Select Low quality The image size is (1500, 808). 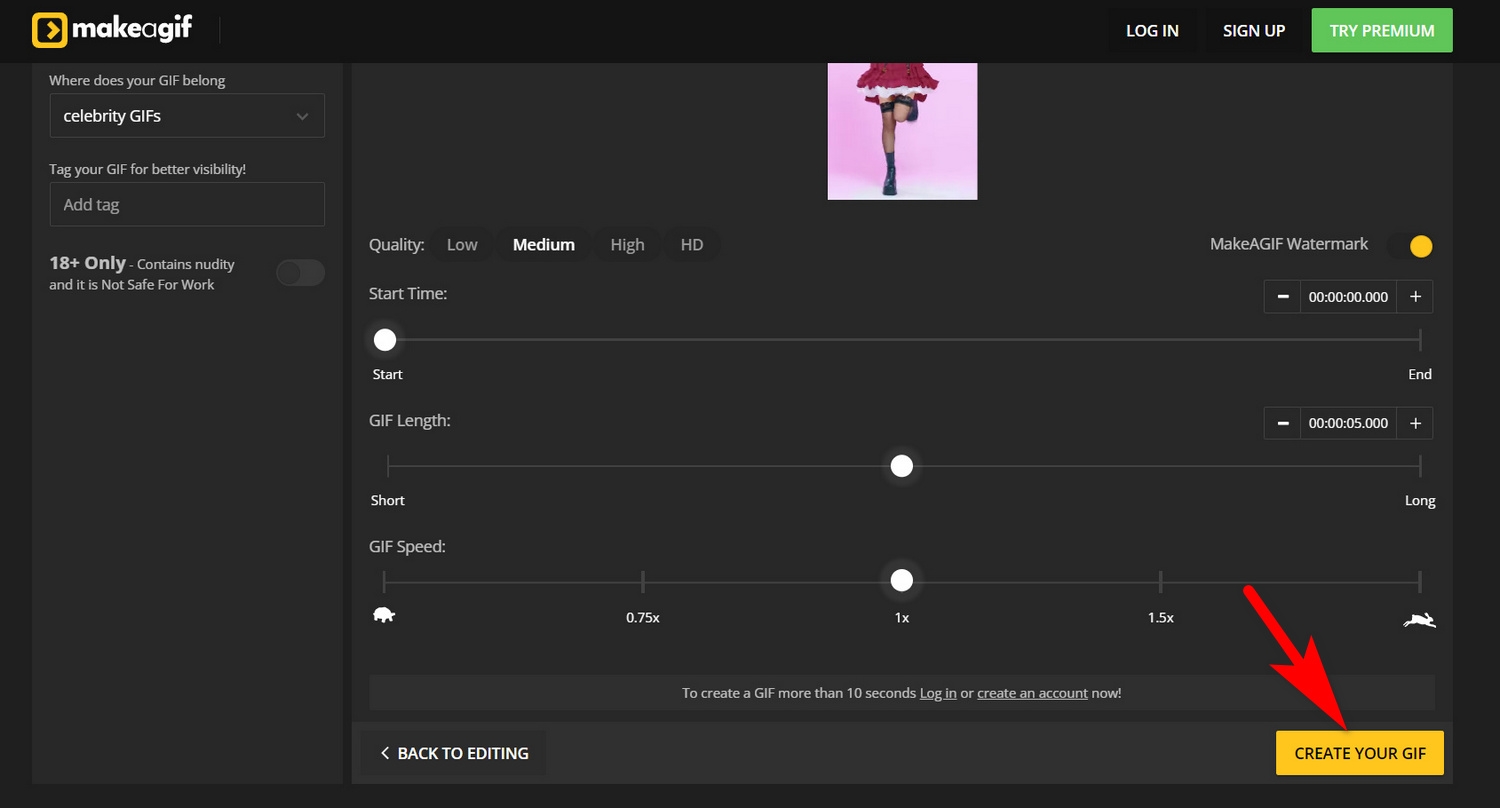pyautogui.click(x=462, y=245)
